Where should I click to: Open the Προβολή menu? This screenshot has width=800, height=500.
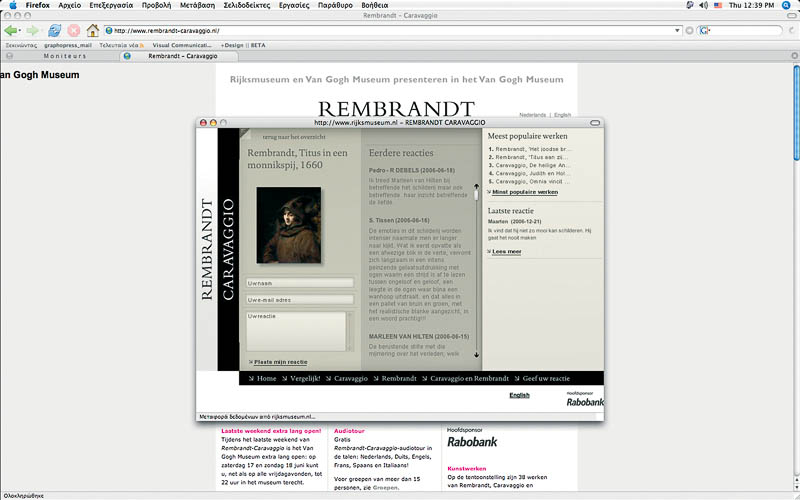pyautogui.click(x=156, y=5)
